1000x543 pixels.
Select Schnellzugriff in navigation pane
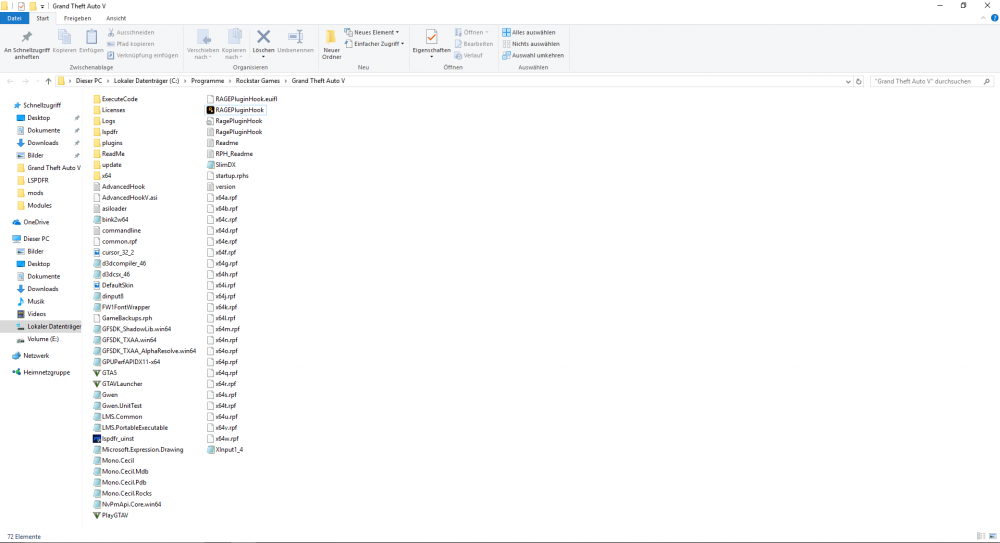tap(38, 105)
